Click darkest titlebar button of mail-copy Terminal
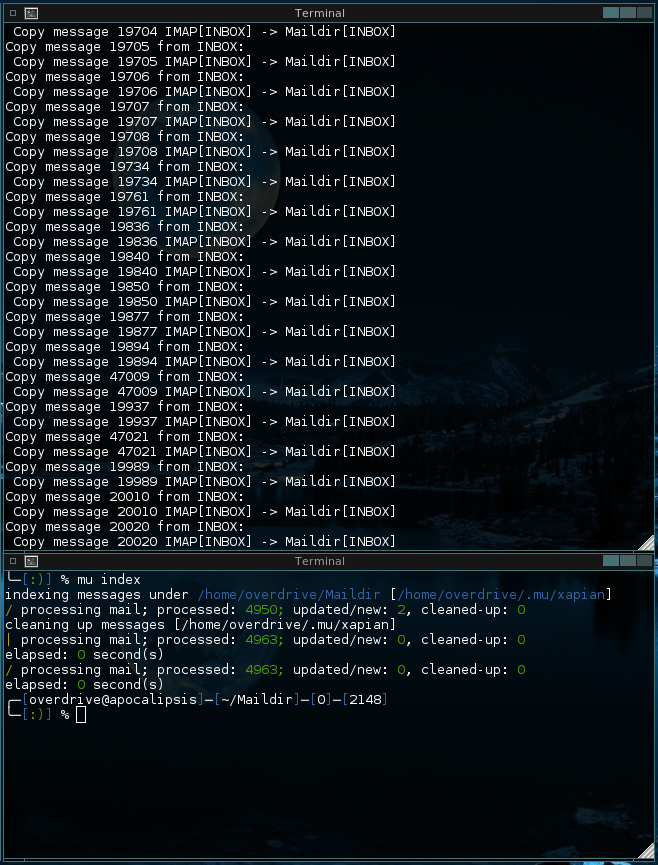The image size is (658, 865). tap(645, 13)
